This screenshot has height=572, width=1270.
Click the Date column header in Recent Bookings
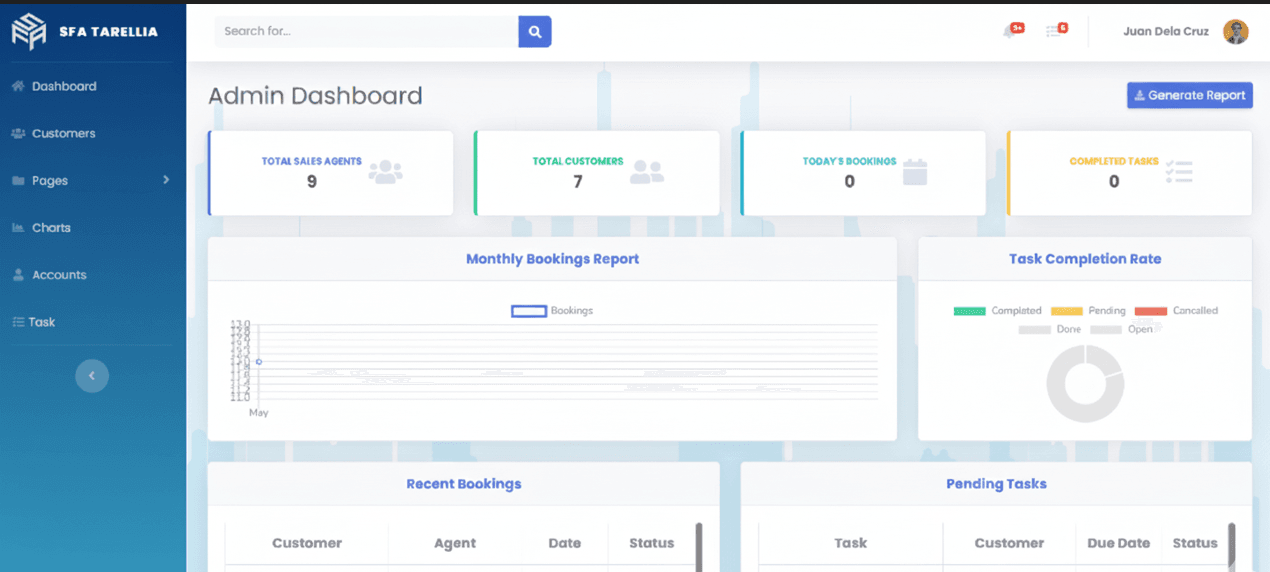click(565, 543)
